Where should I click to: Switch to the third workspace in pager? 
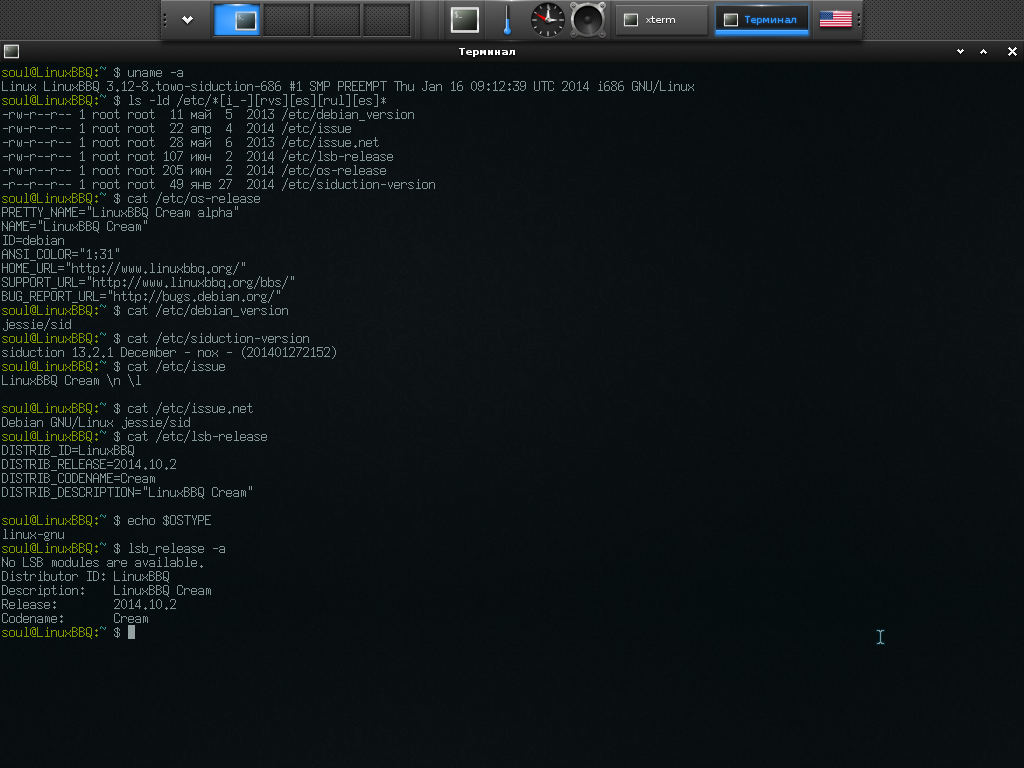click(337, 20)
